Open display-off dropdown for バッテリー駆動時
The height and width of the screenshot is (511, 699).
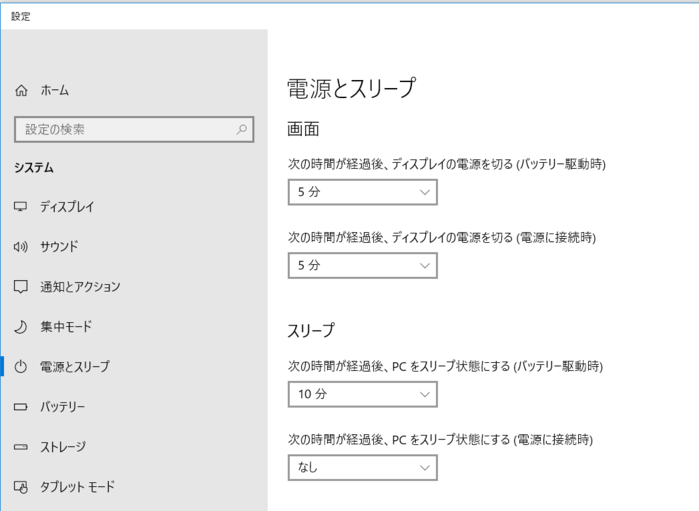pos(362,192)
